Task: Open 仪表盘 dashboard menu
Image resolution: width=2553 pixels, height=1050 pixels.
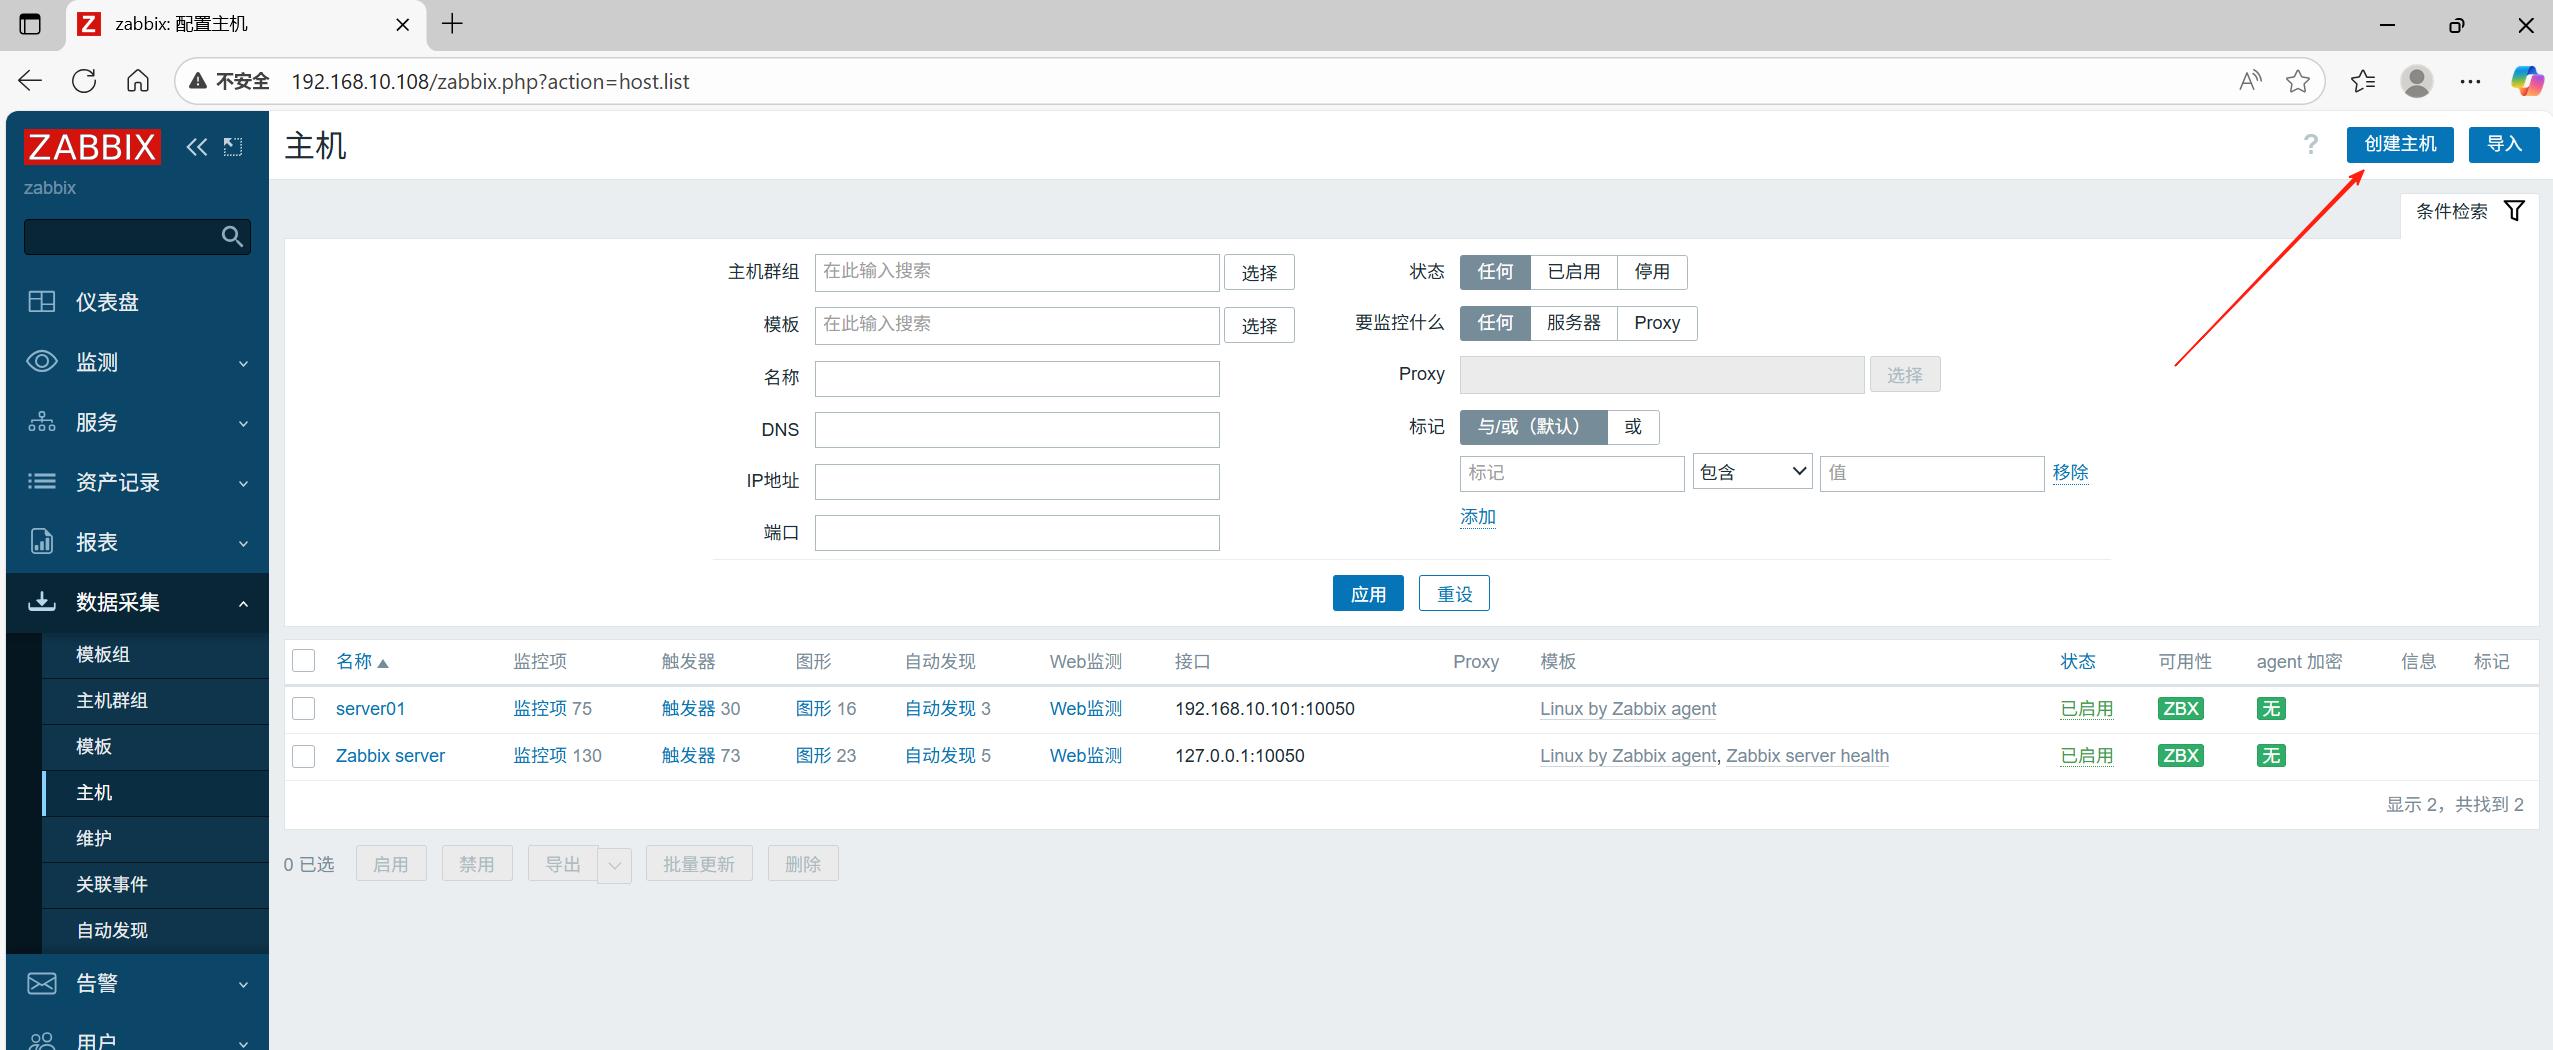Action: (x=137, y=302)
